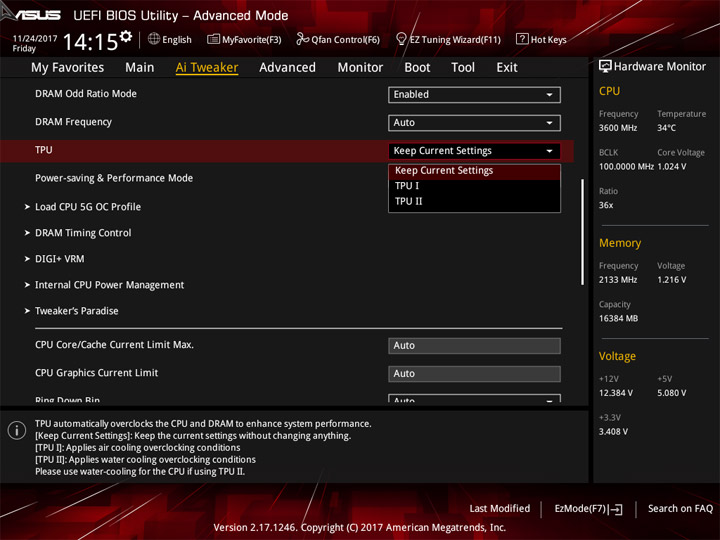This screenshot has width=720, height=540.
Task: Click BCLK value 100.0000 MHz
Action: click(626, 167)
